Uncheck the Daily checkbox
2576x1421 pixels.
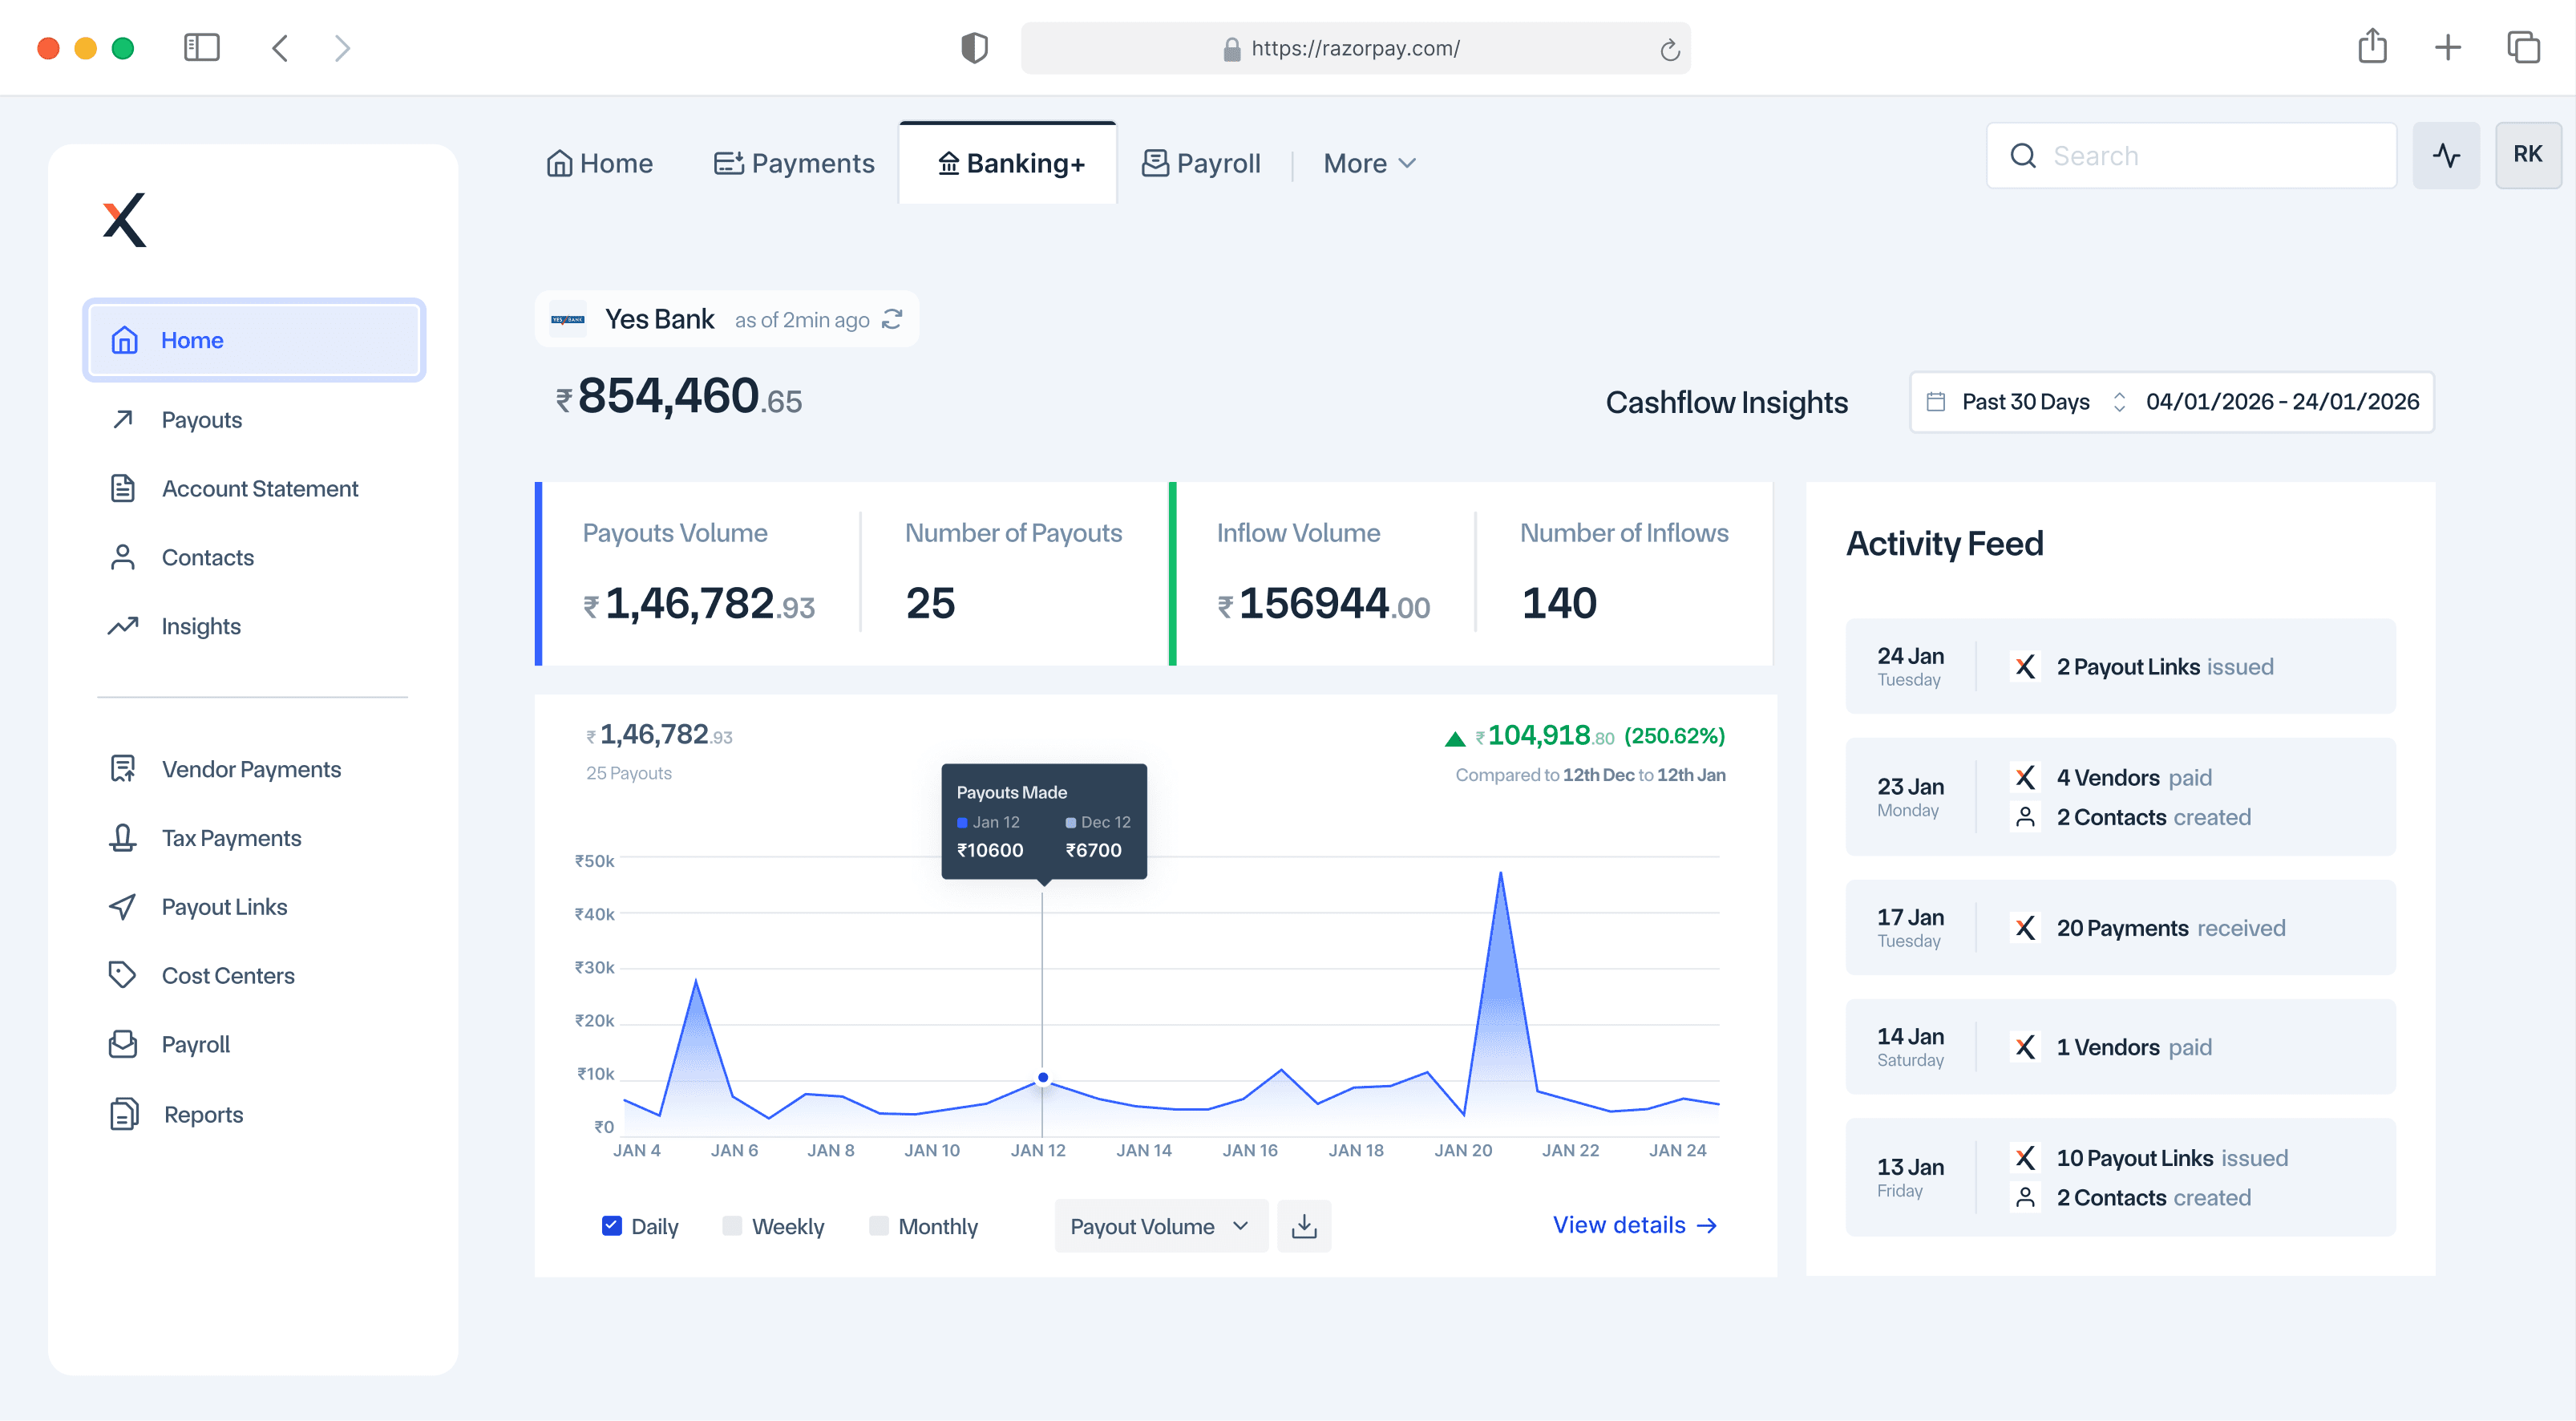(612, 1226)
